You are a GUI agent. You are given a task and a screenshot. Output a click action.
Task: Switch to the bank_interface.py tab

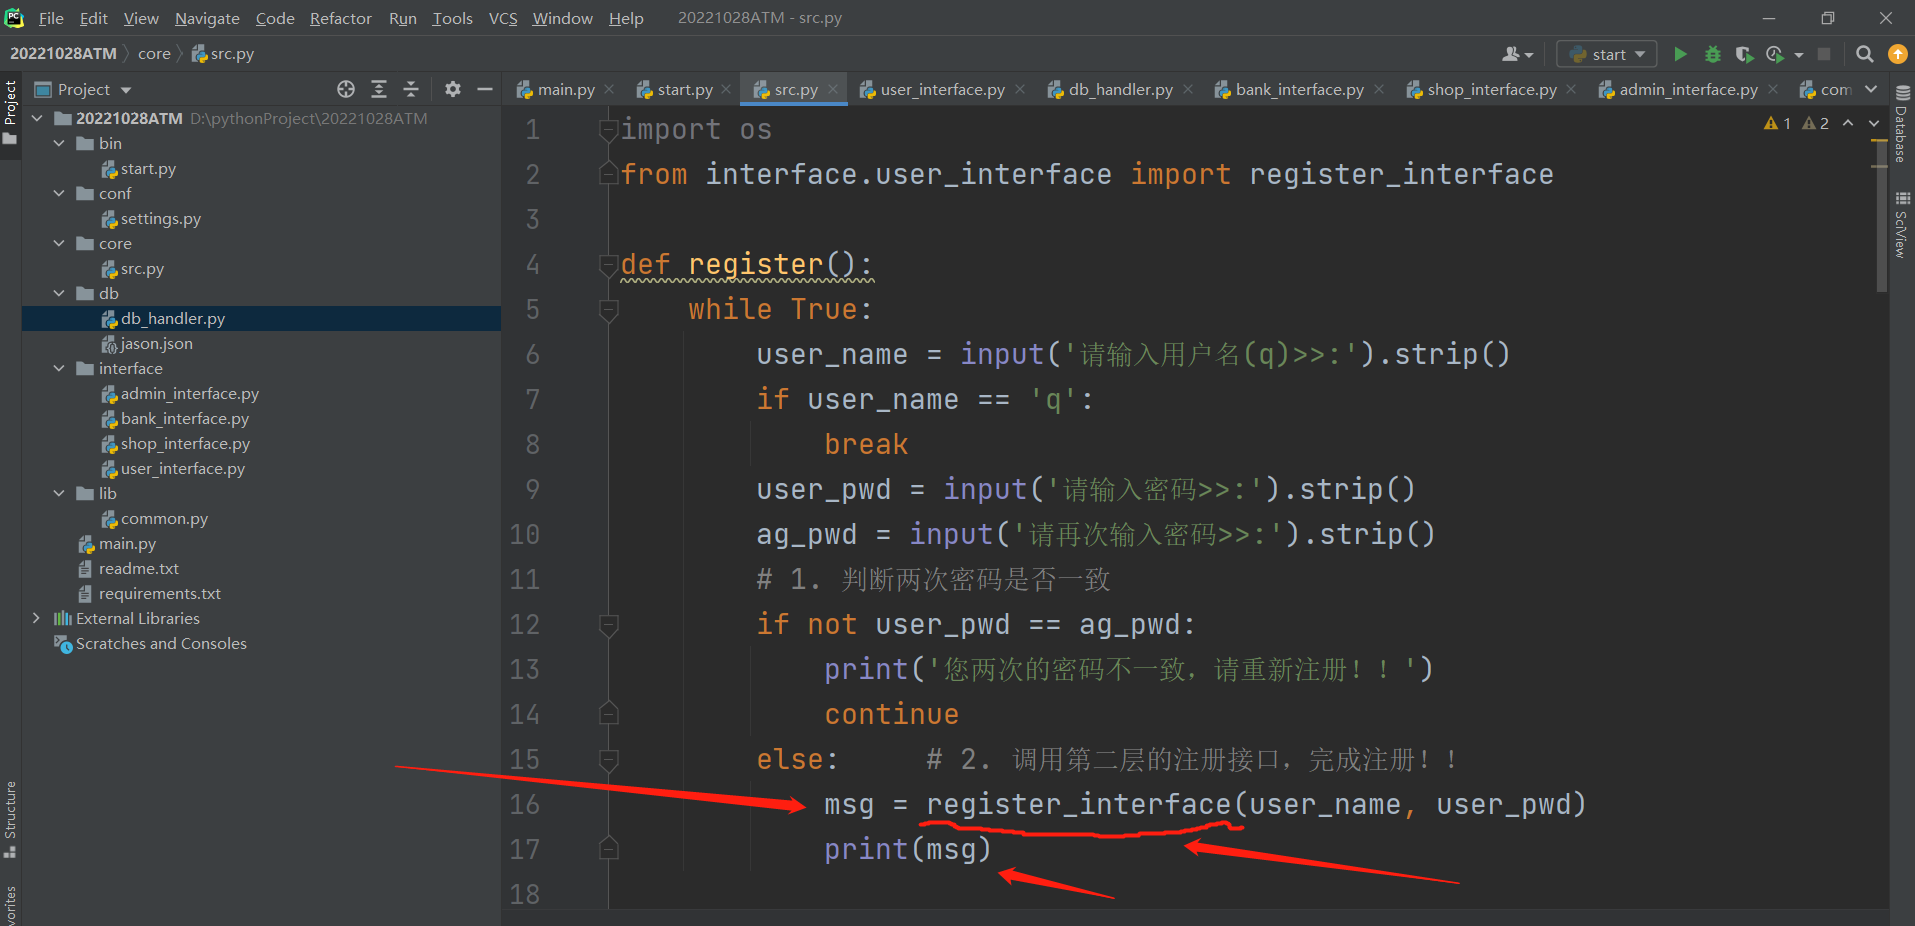coord(1299,89)
